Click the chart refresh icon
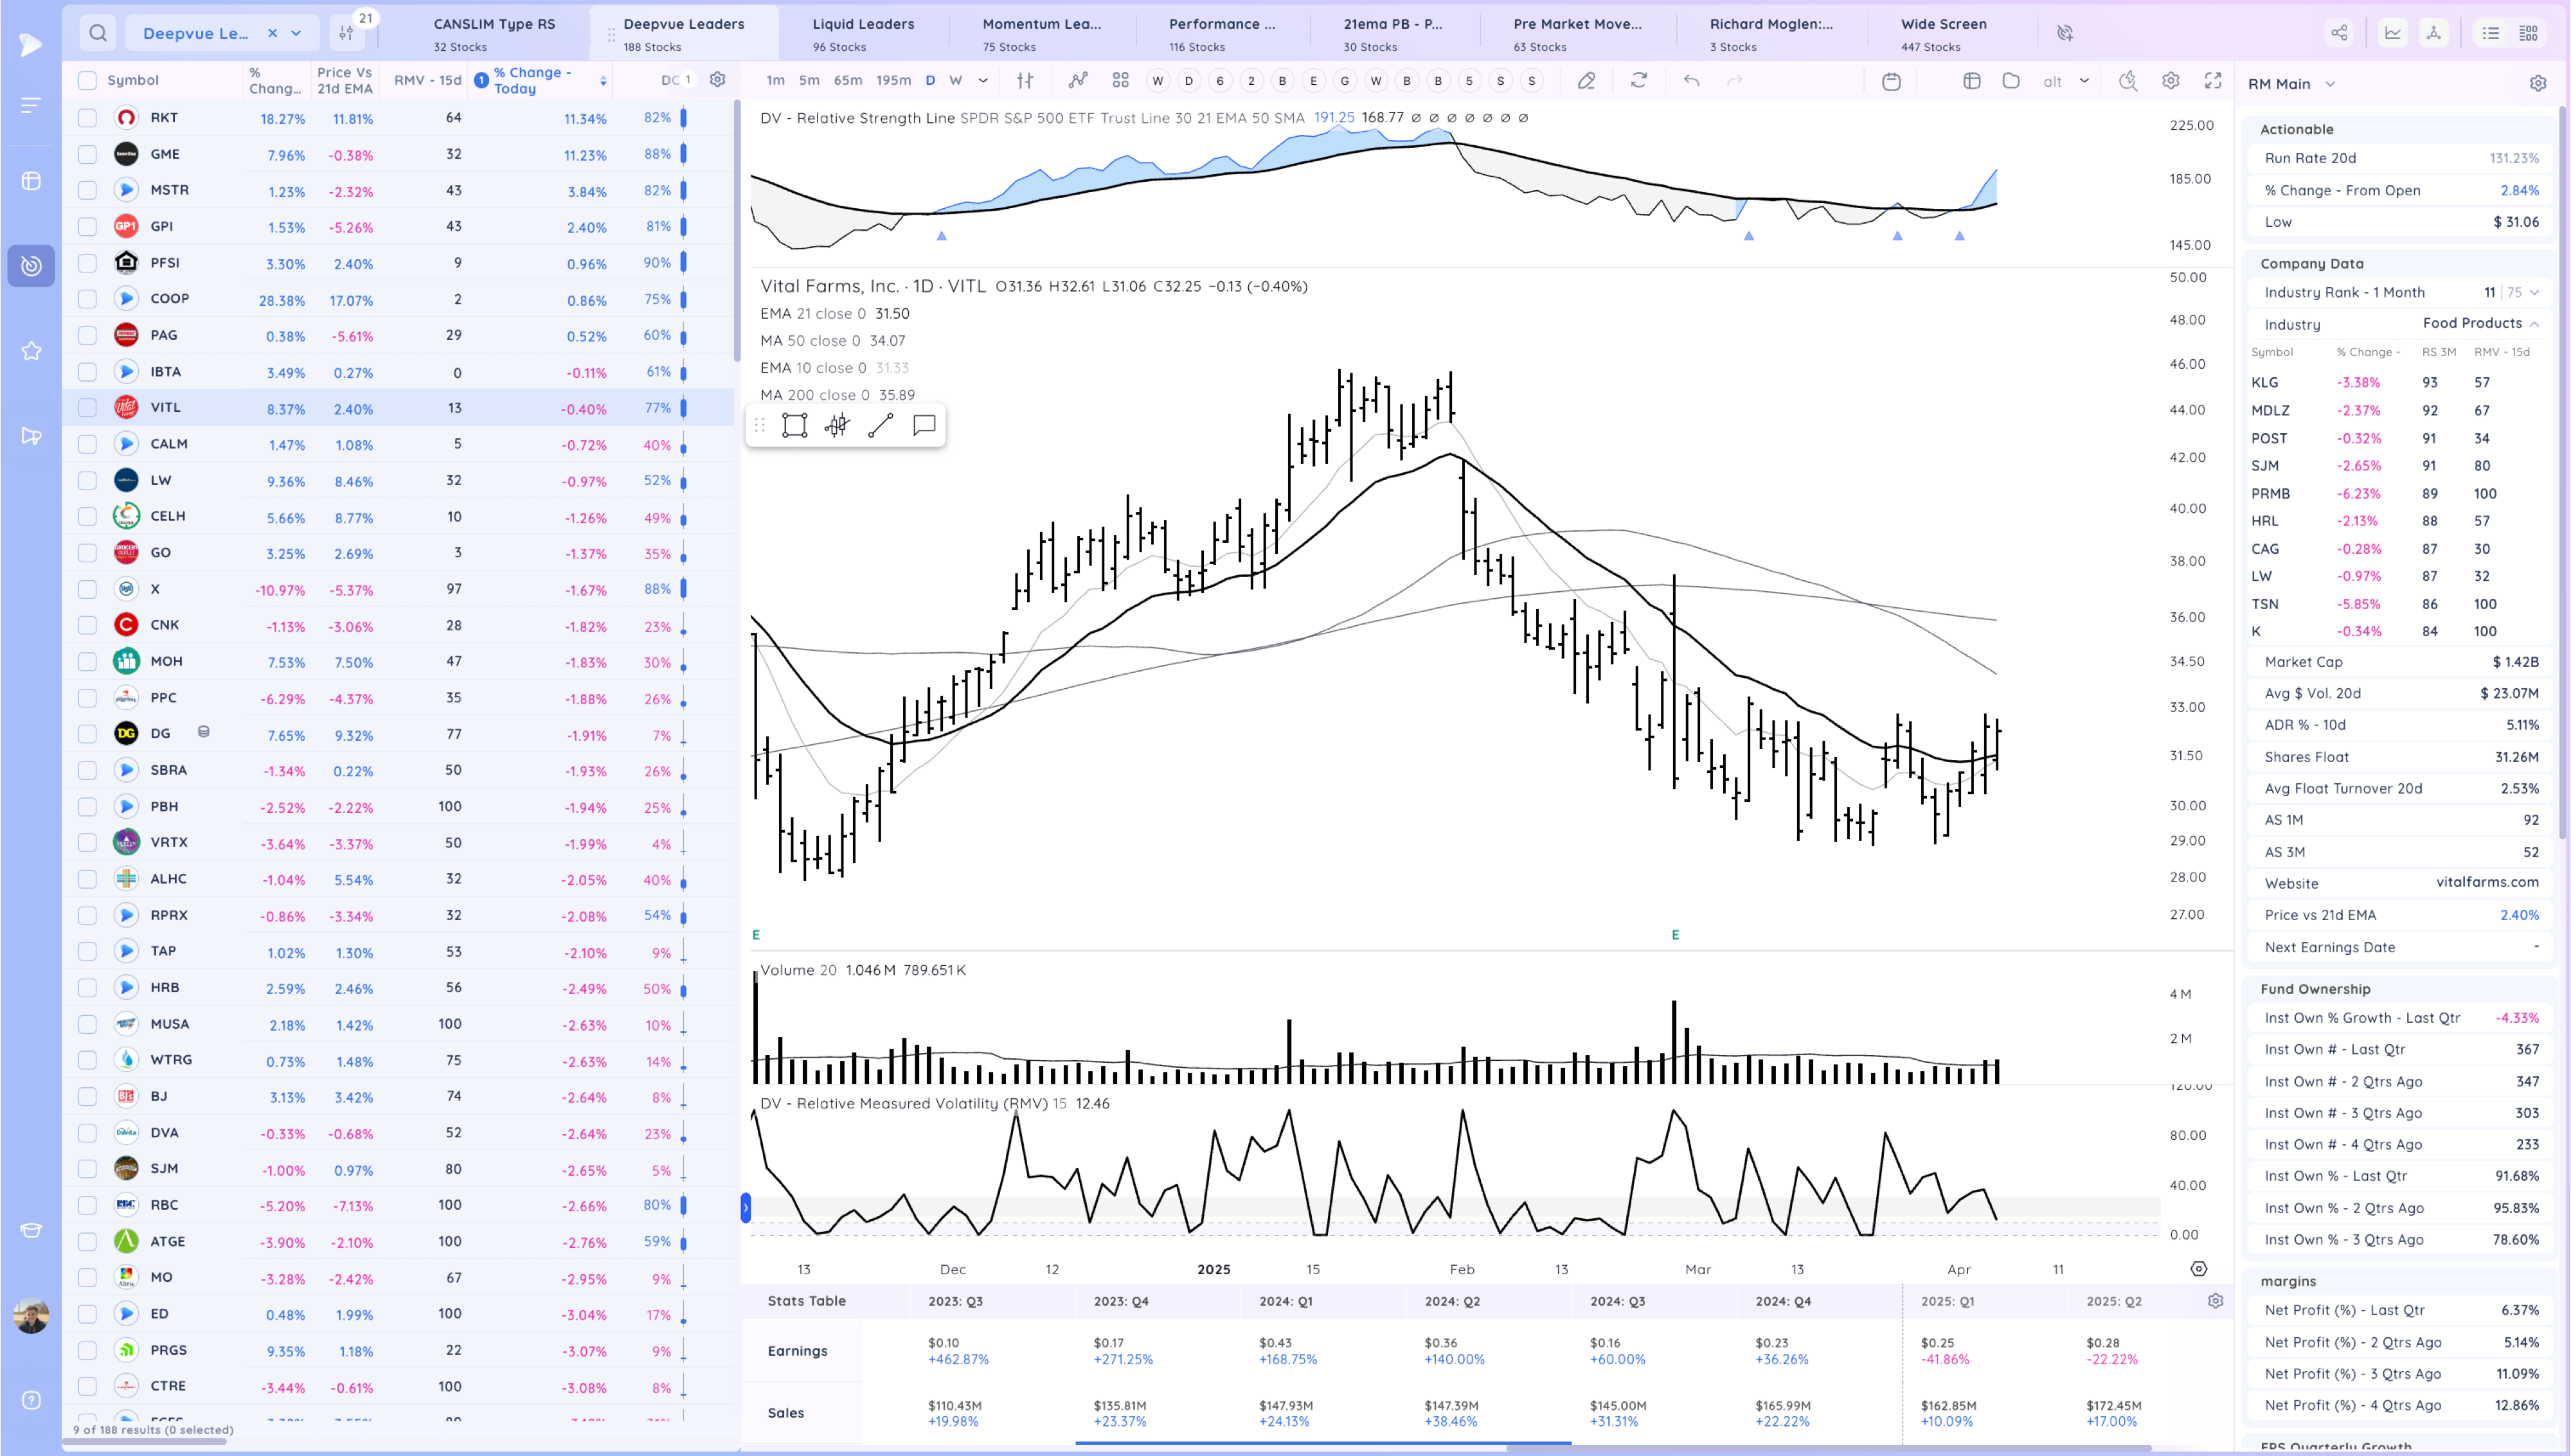Viewport: 2571px width, 1456px height. coord(1638,80)
